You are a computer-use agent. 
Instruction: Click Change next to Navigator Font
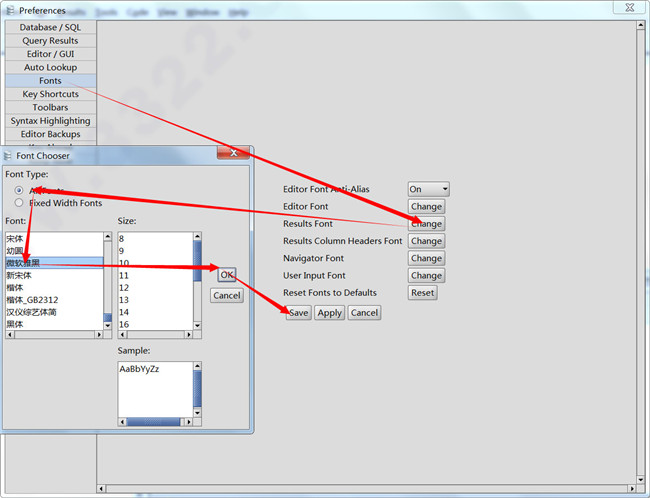(x=426, y=258)
